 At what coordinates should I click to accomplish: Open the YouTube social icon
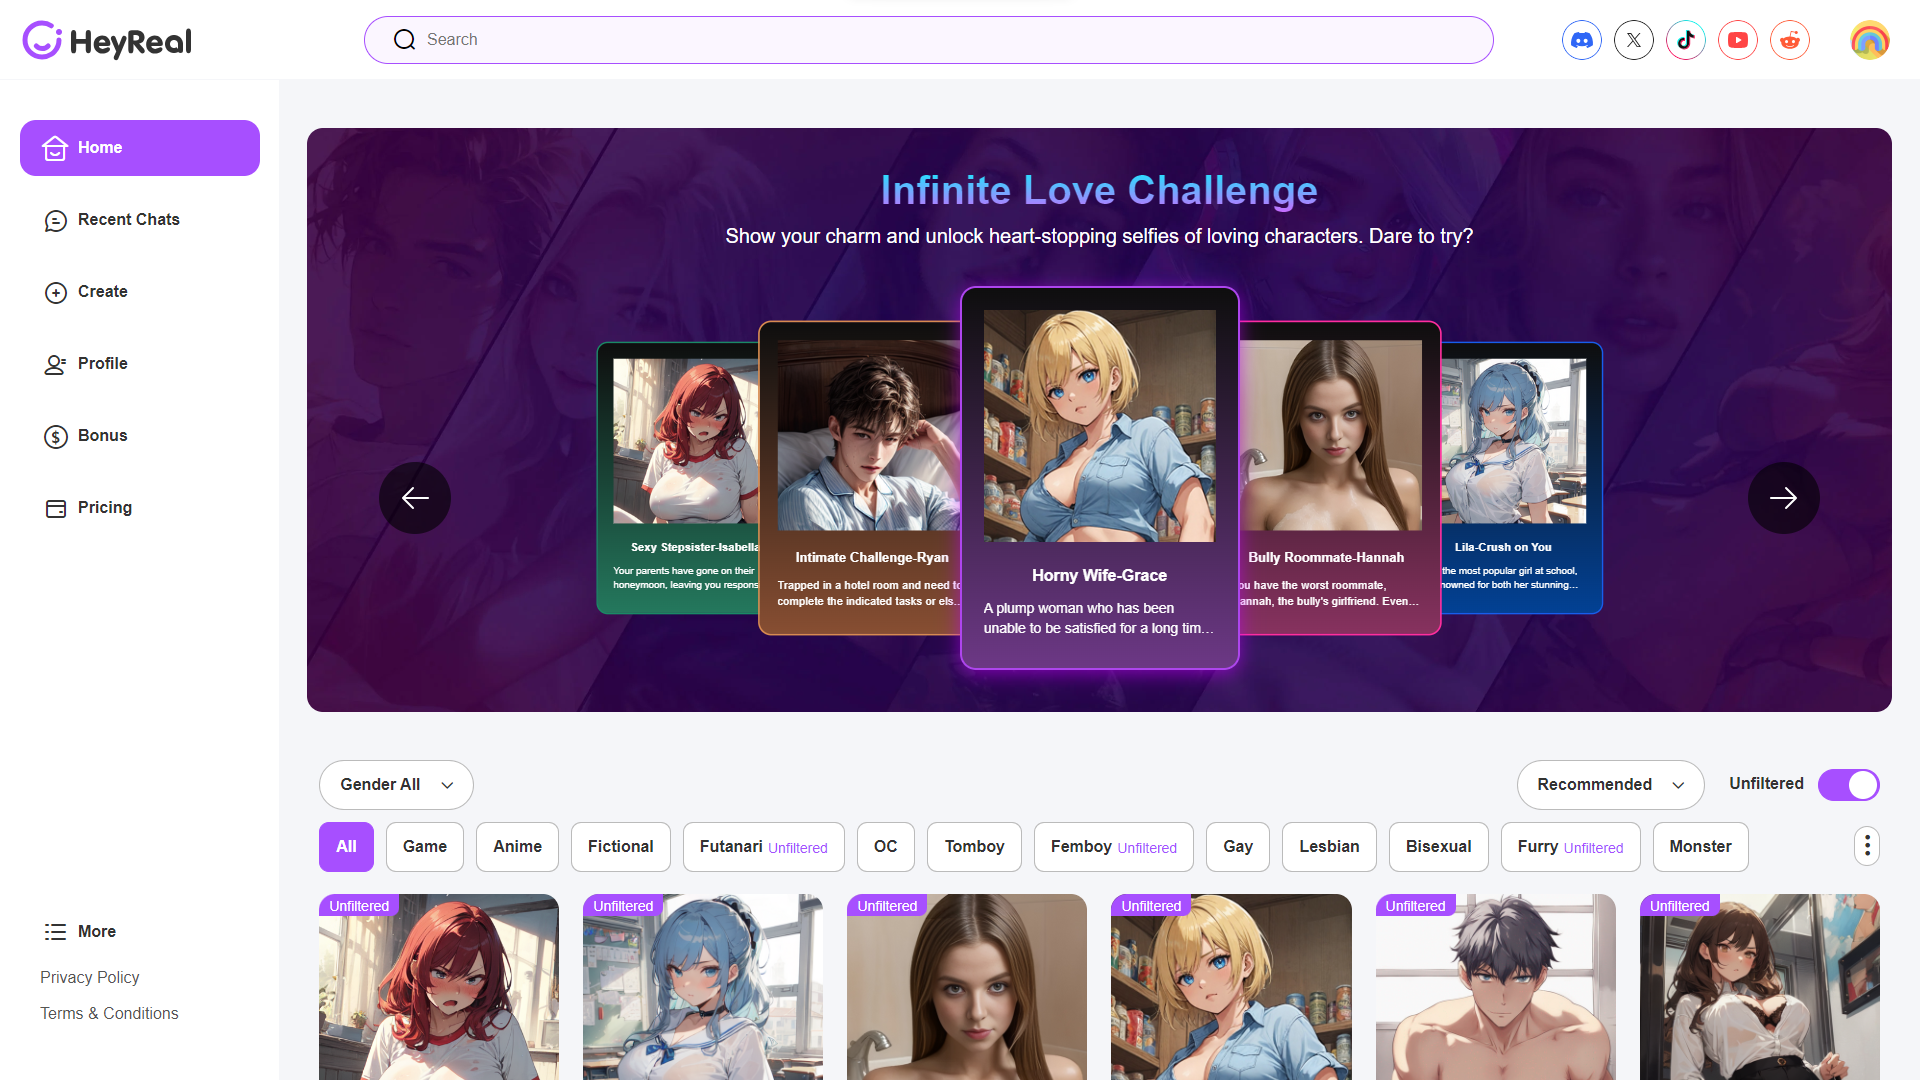1738,40
